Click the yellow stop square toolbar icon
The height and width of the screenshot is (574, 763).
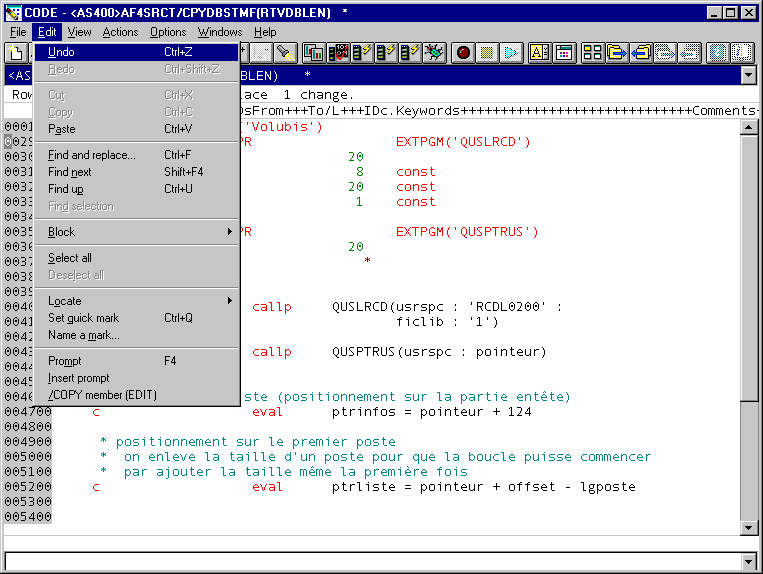point(487,53)
